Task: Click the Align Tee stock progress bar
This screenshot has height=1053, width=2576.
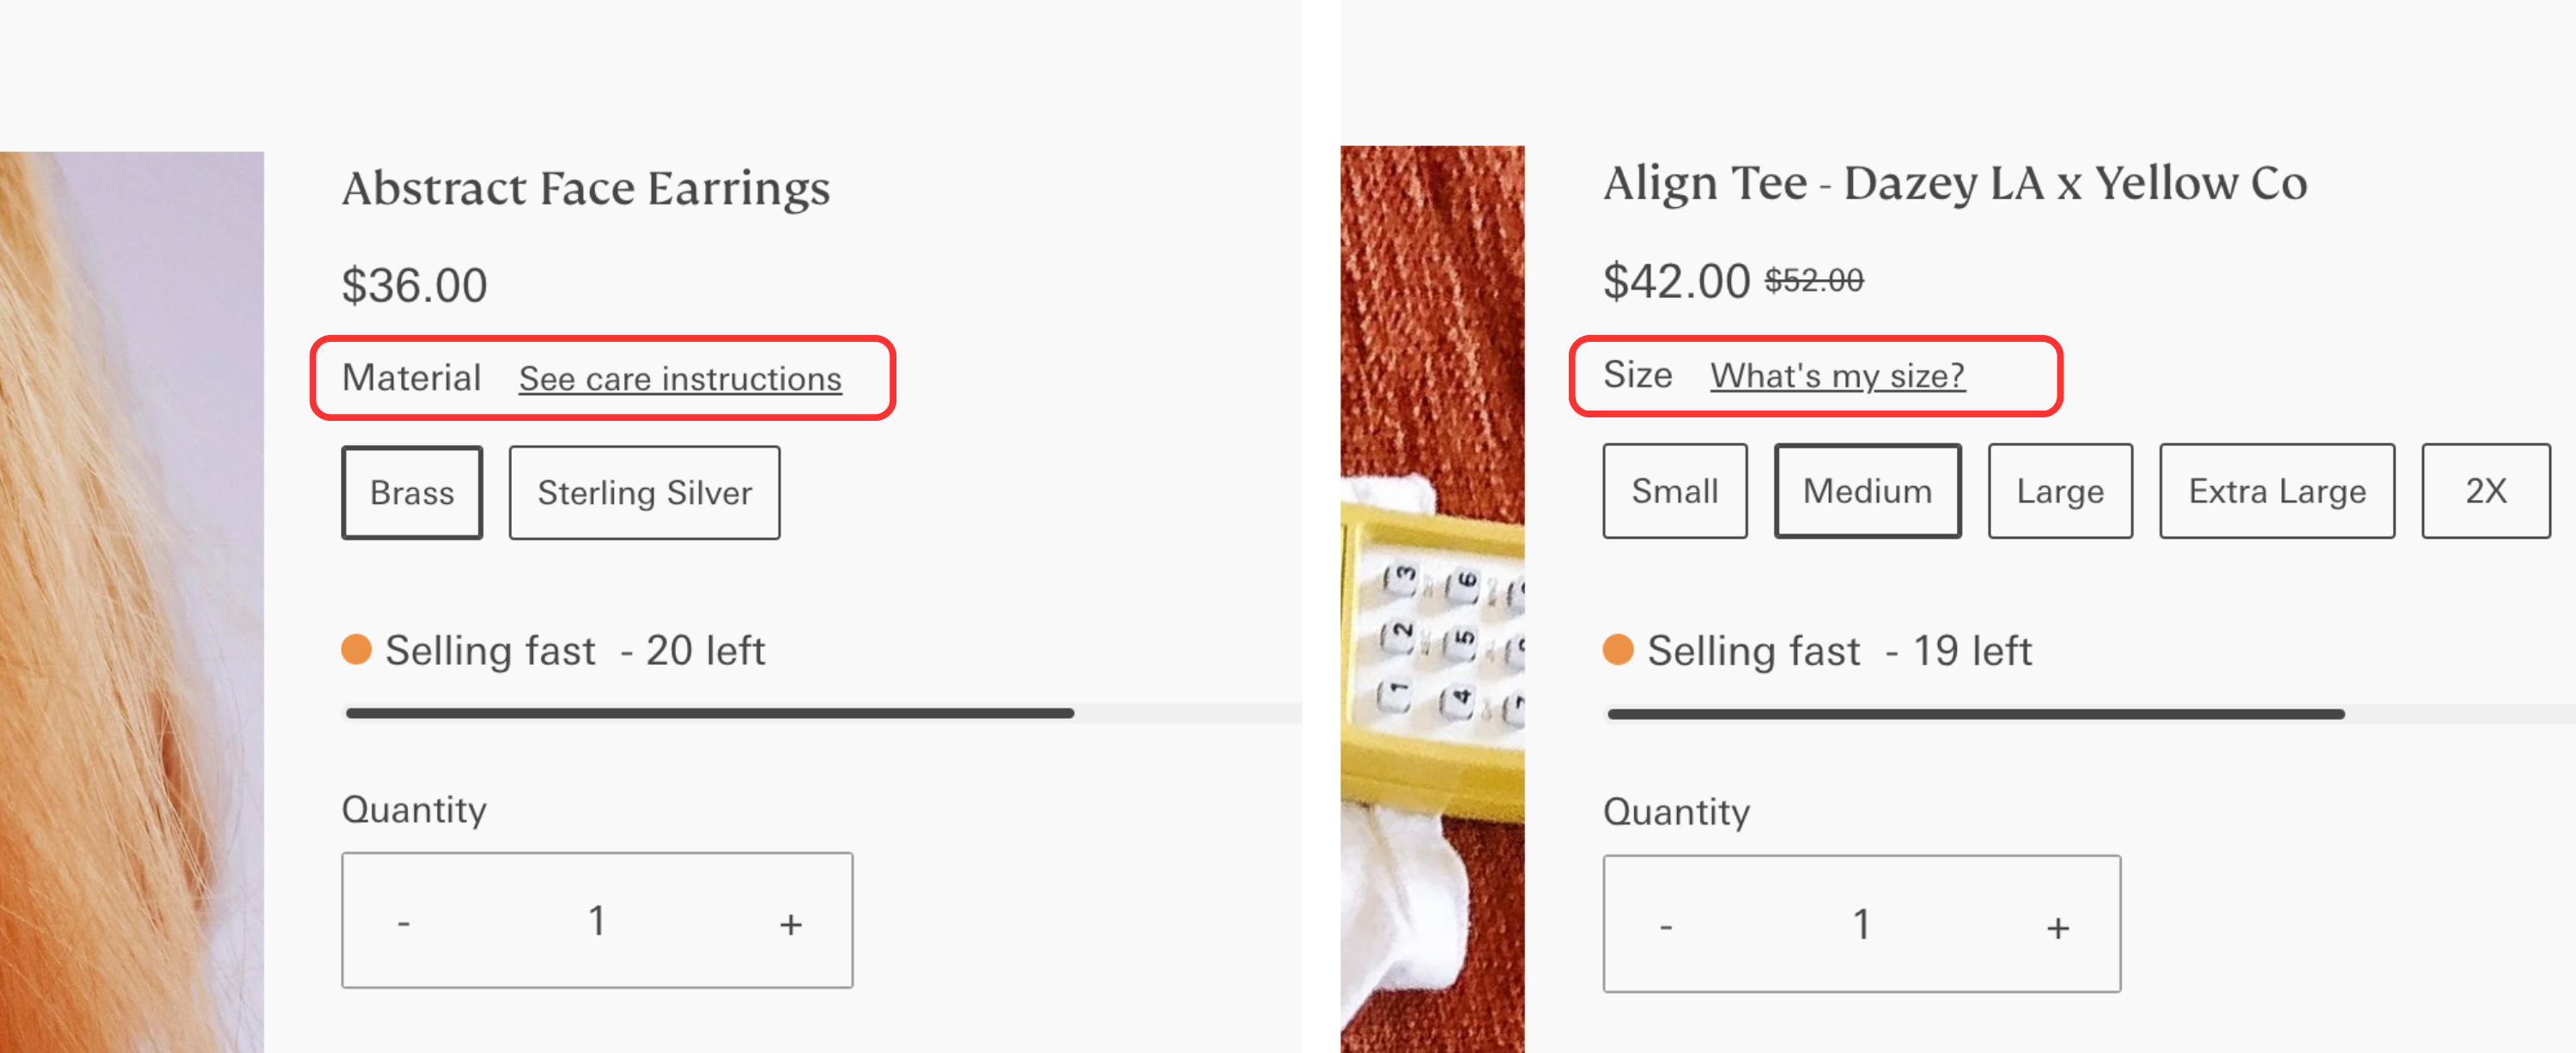Action: 2089,714
